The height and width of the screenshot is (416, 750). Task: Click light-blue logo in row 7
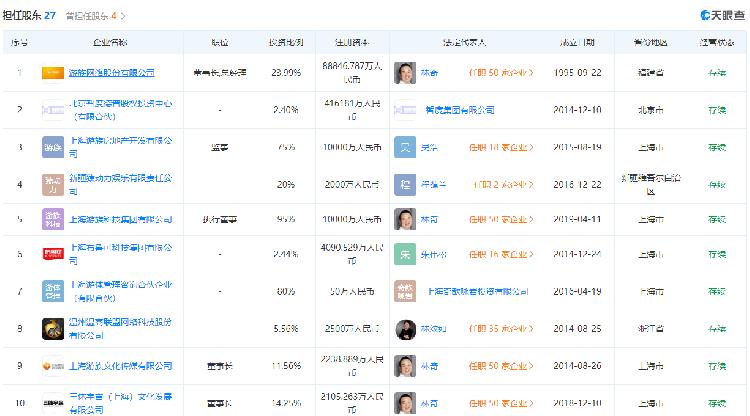click(x=53, y=291)
